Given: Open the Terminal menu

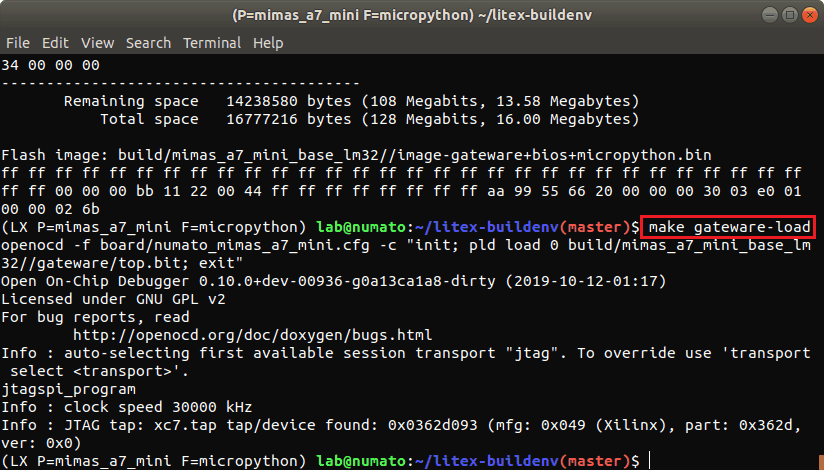Looking at the screenshot, I should point(212,43).
